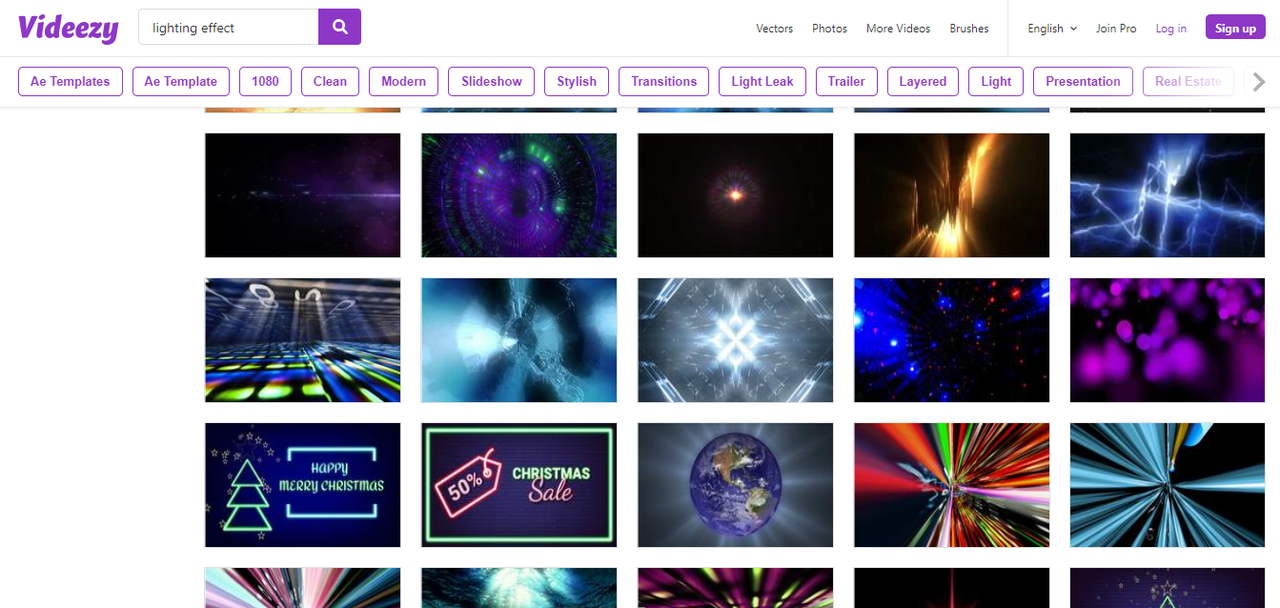Select the Modern tag
The width and height of the screenshot is (1280, 608).
404,81
